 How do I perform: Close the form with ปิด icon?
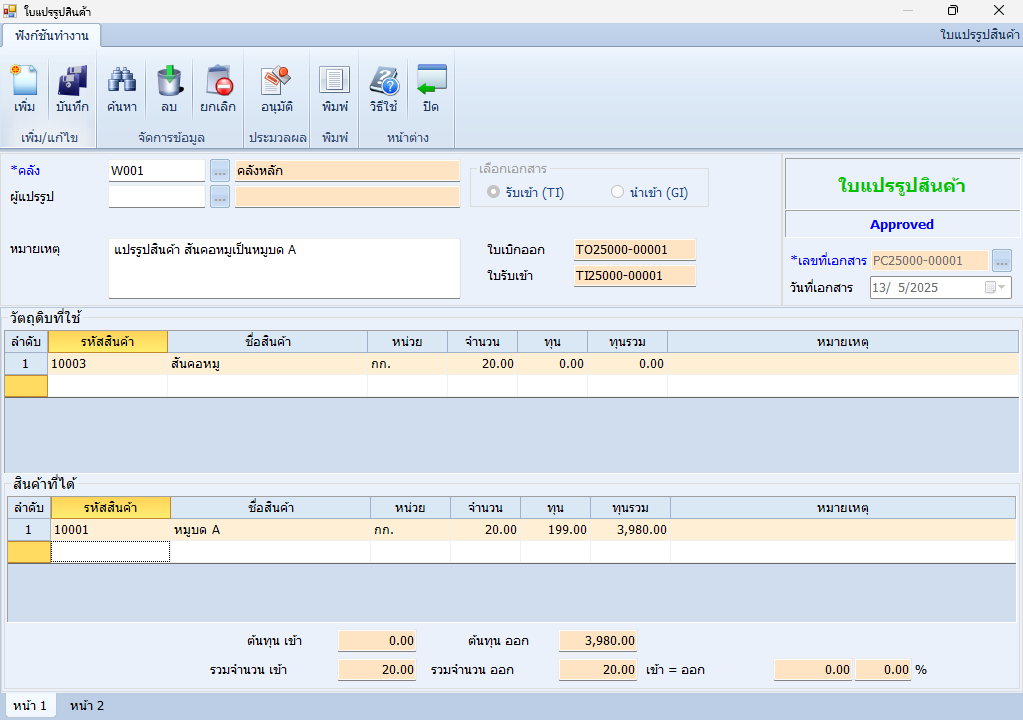(431, 88)
